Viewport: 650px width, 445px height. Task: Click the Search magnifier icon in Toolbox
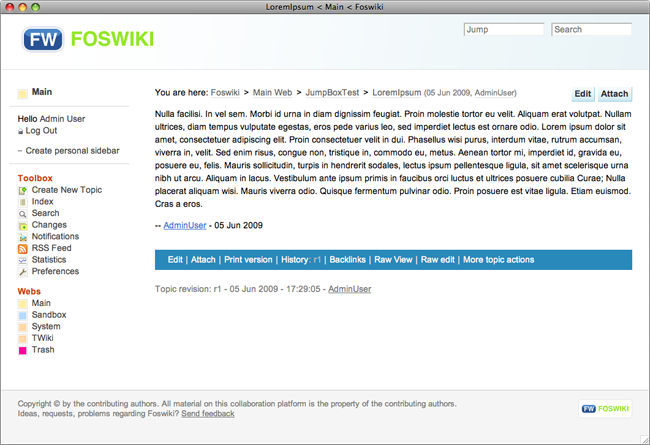coord(23,214)
